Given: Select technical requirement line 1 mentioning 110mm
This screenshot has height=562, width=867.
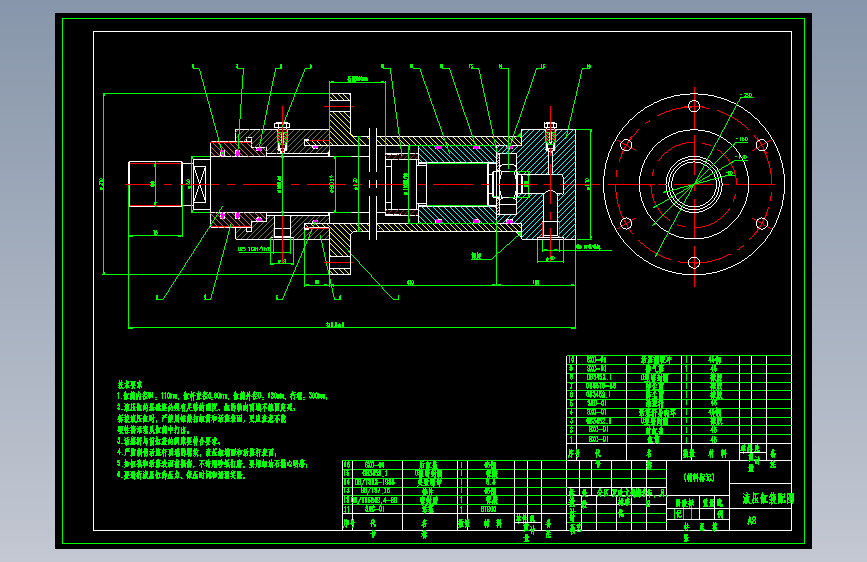Looking at the screenshot, I should tap(222, 396).
